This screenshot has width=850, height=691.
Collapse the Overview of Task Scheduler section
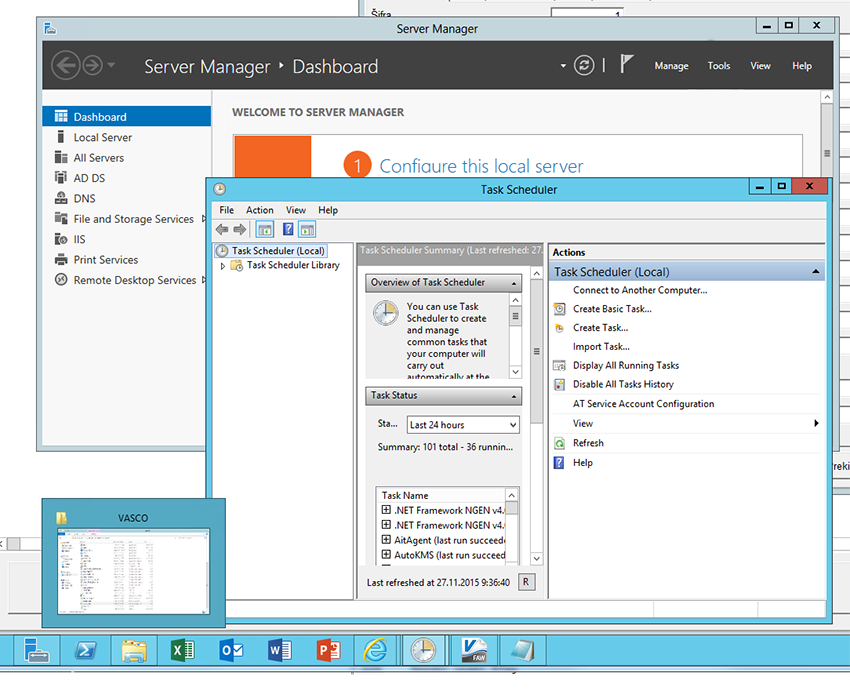pyautogui.click(x=515, y=283)
